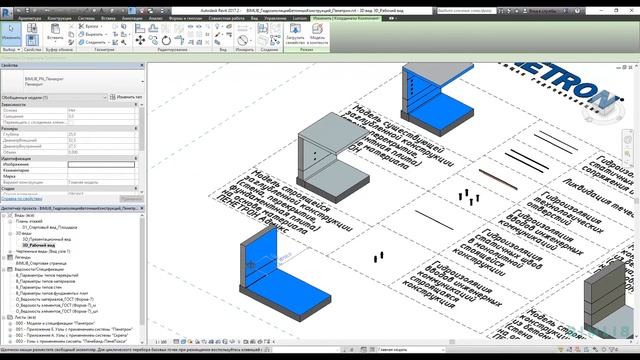
Task: Toggle Перемещать с соседними элементами checkbox
Action: [70, 122]
